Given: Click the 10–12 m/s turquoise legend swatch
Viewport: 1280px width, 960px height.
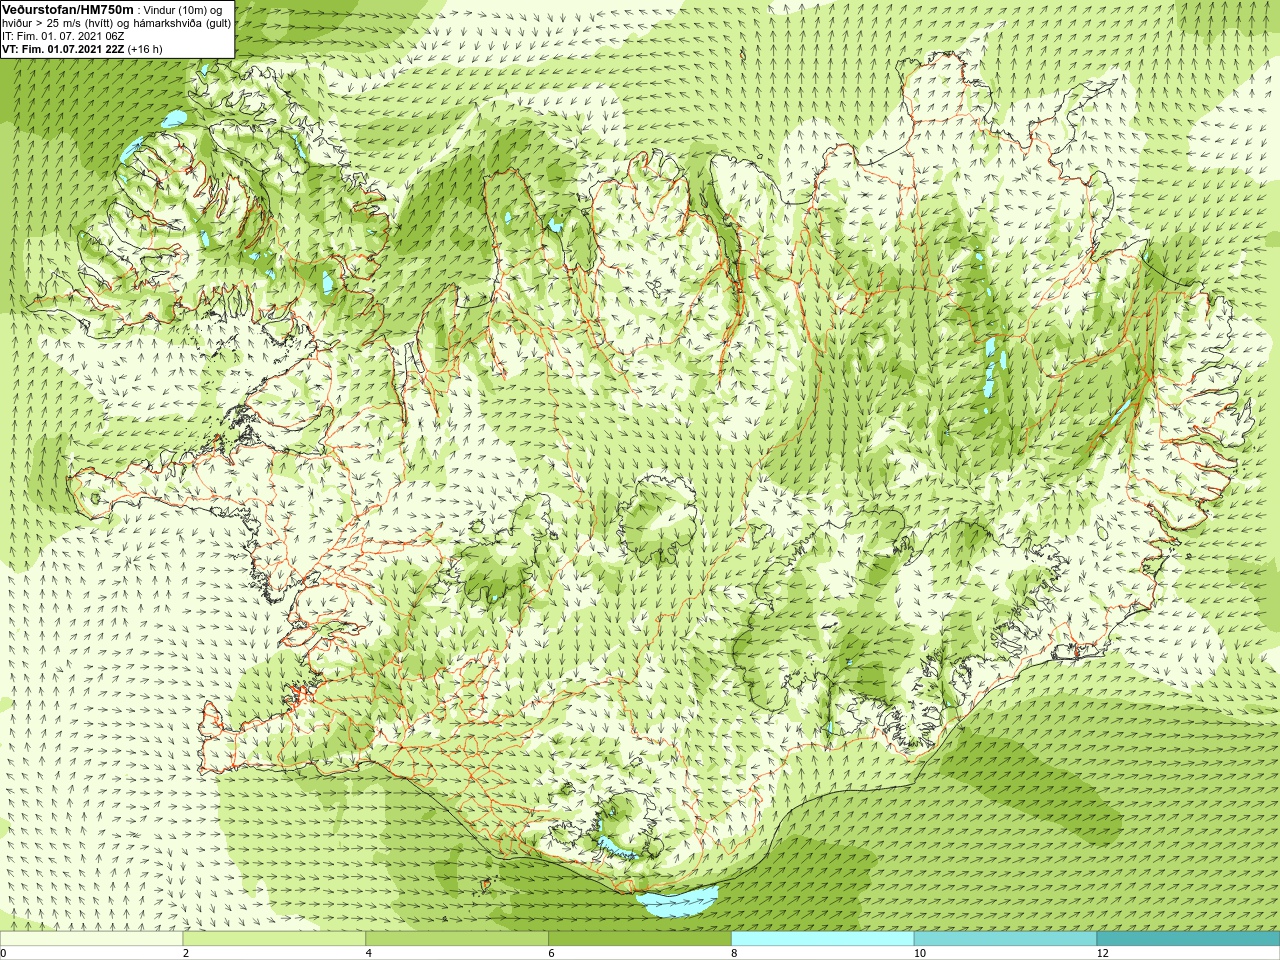Looking at the screenshot, I should click(1005, 939).
